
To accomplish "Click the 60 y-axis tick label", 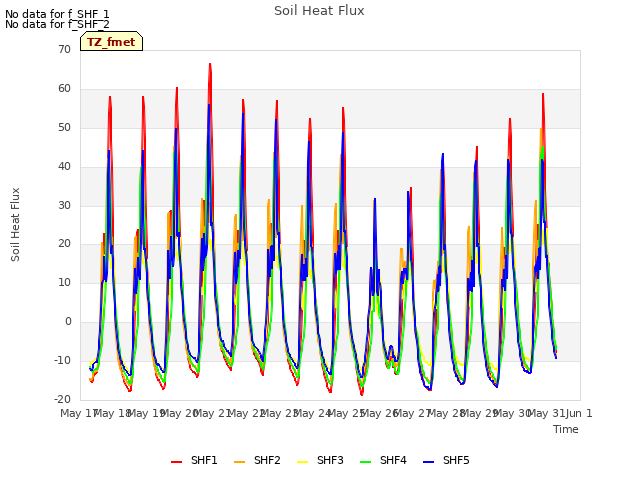I will [x=64, y=89].
